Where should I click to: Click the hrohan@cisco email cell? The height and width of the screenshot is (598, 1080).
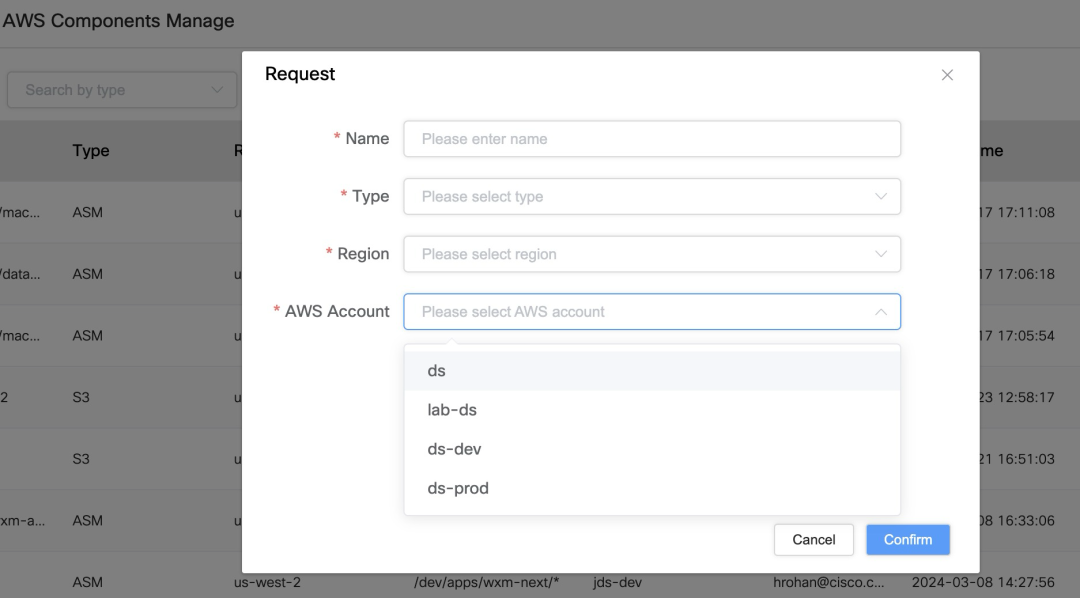828,582
